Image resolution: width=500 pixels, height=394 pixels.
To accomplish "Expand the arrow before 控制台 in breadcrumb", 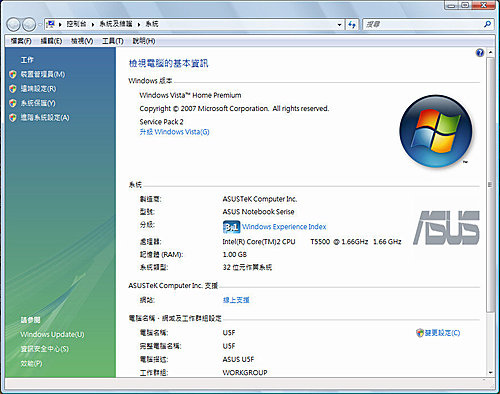I will [60, 24].
